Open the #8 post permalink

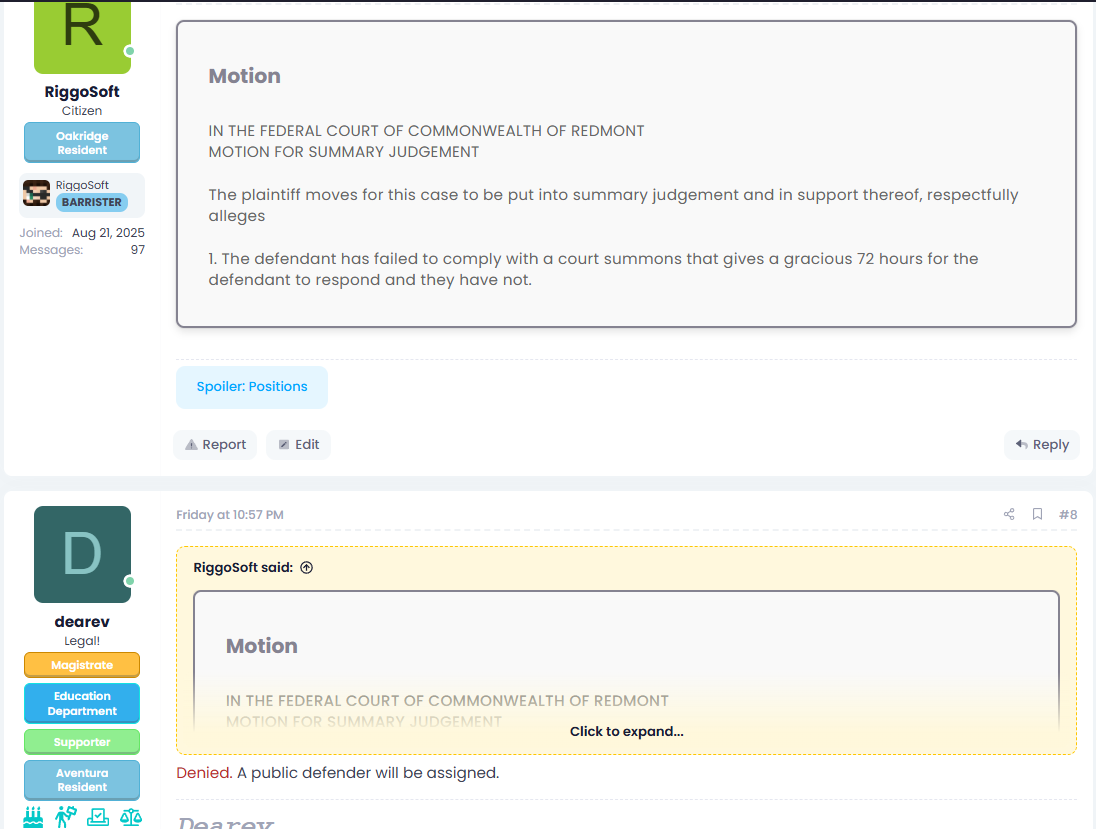pos(1068,514)
